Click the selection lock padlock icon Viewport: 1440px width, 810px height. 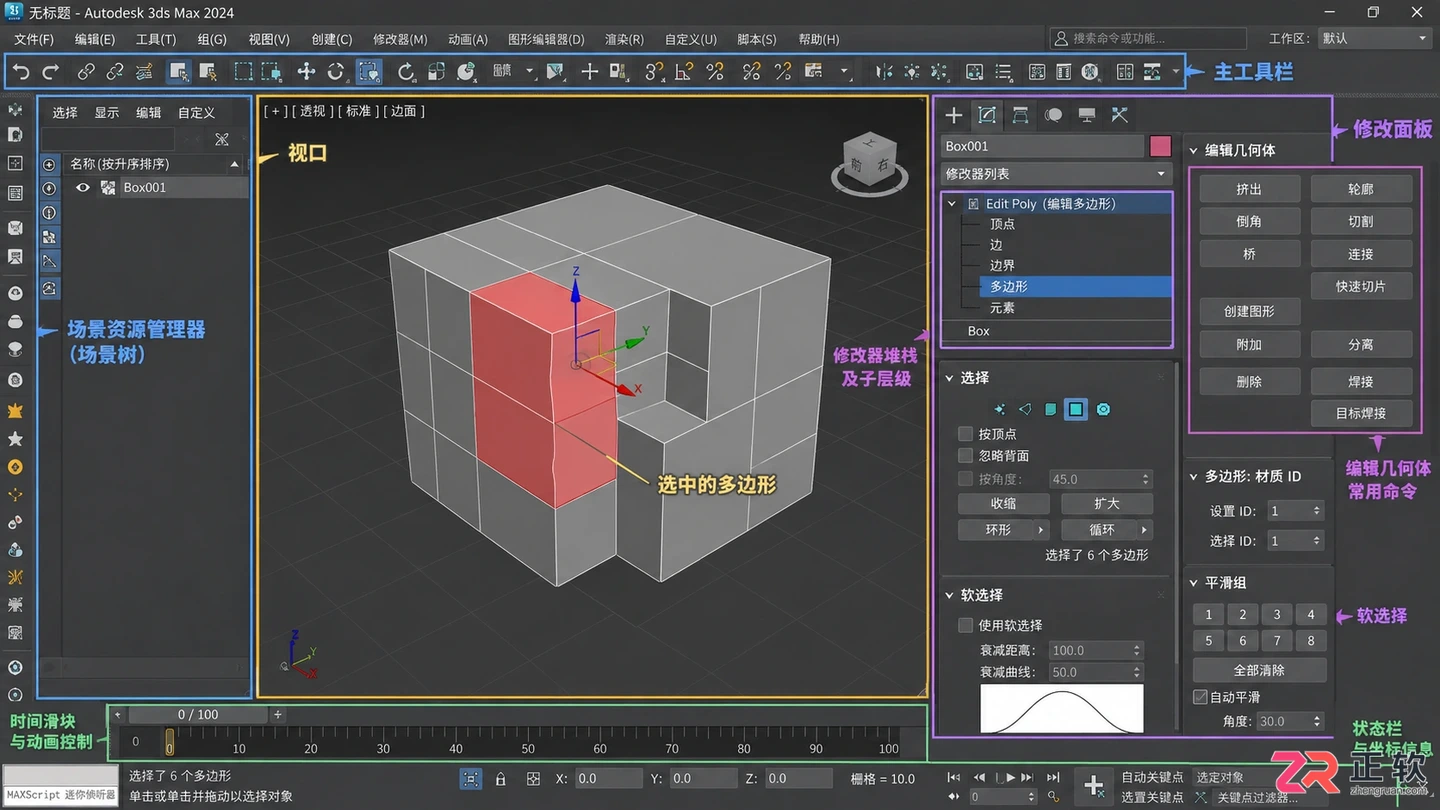click(501, 778)
